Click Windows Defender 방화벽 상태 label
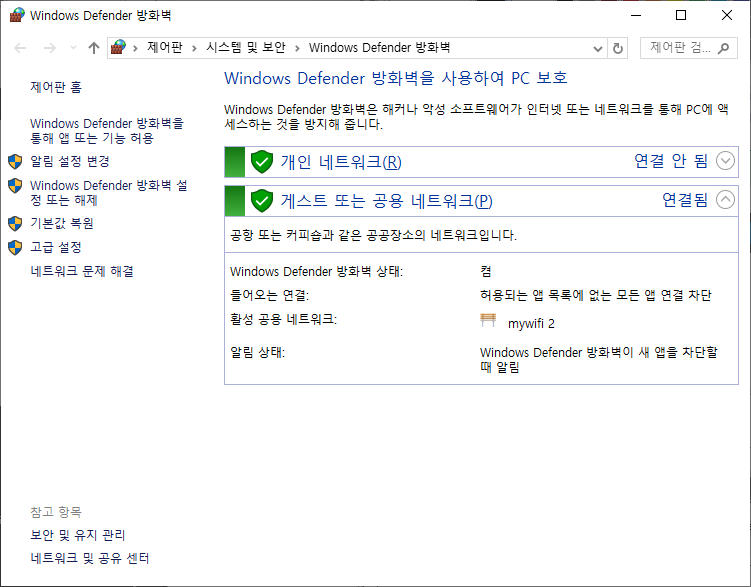This screenshot has width=751, height=587. (317, 271)
